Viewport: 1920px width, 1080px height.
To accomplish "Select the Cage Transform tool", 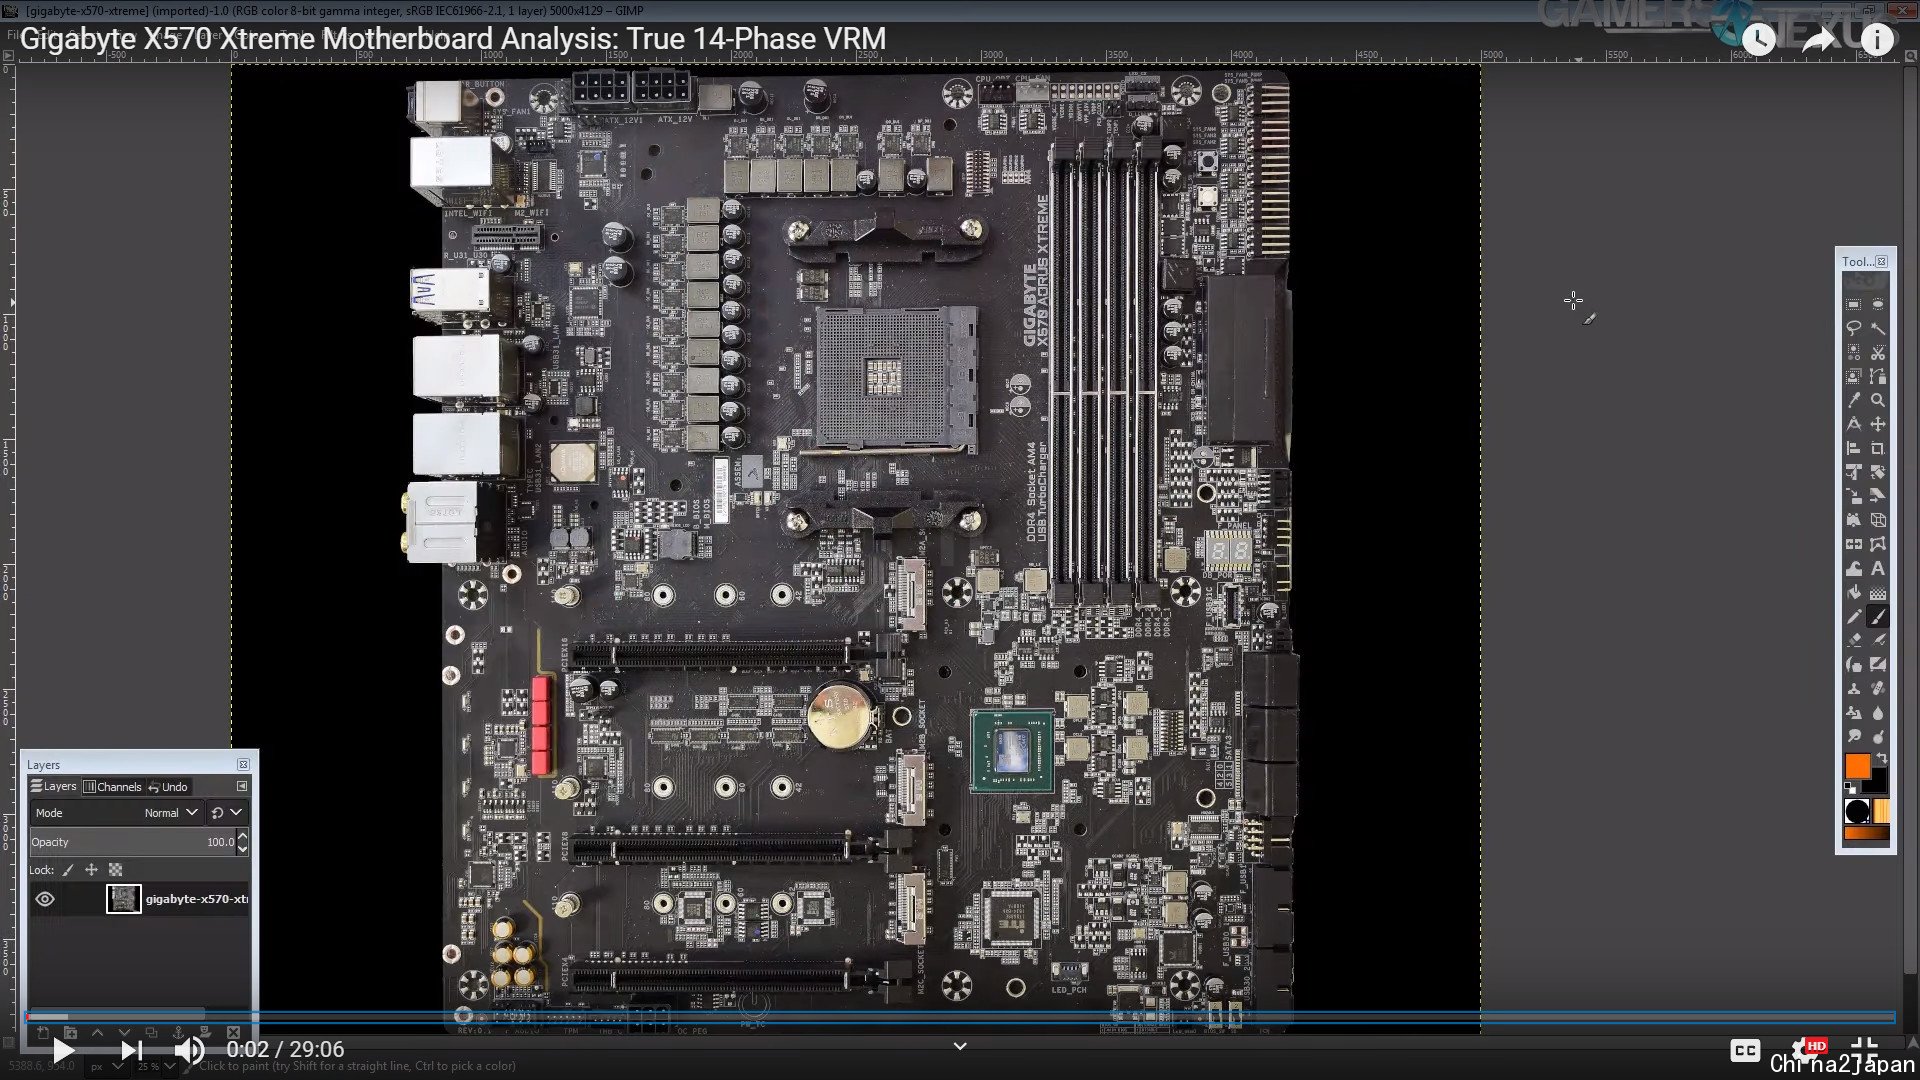I will coord(1878,544).
